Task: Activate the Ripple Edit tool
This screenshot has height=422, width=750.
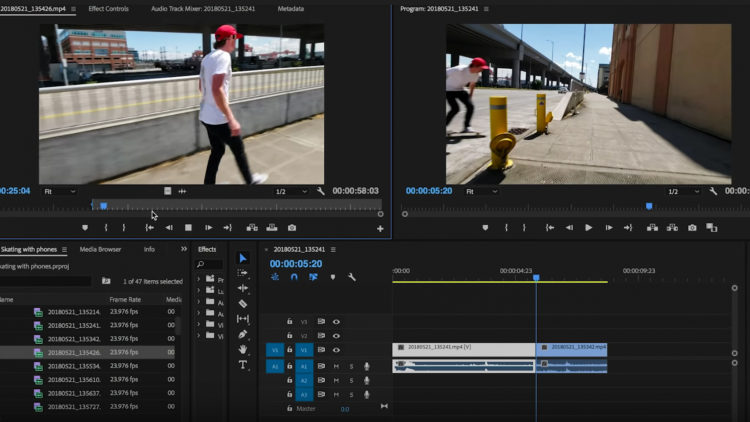Action: pyautogui.click(x=243, y=288)
